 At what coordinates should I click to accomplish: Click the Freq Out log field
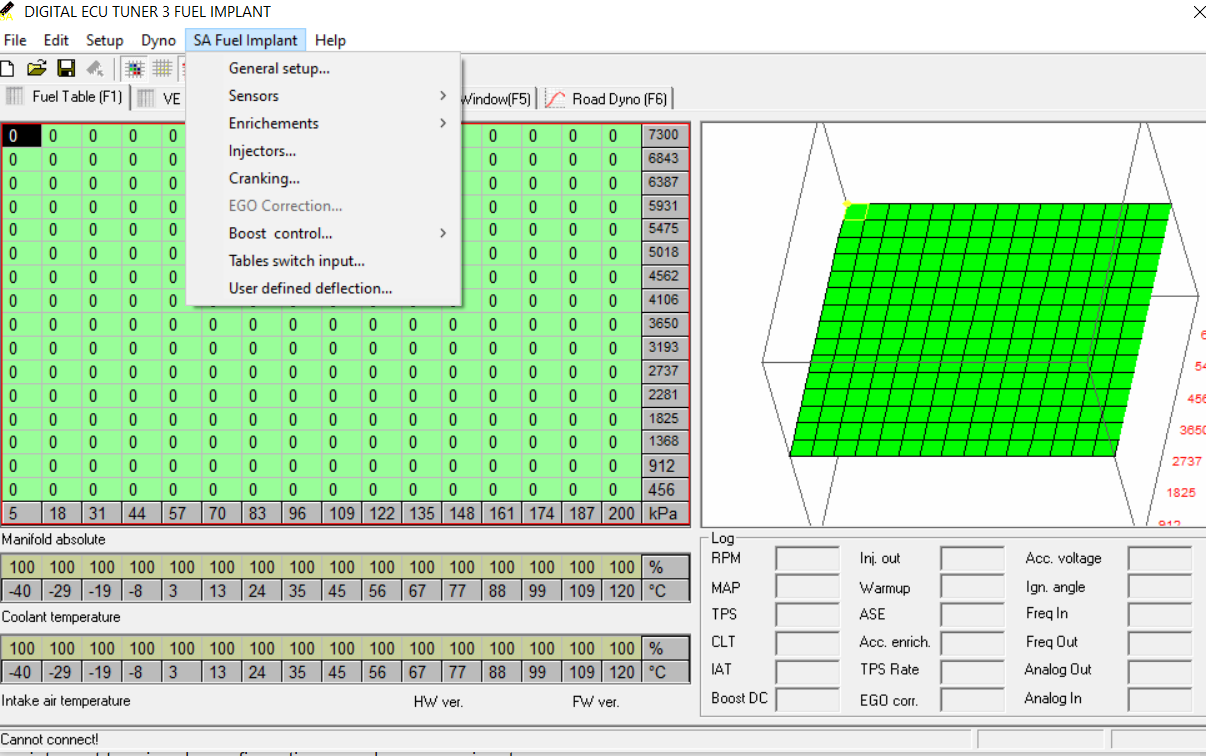pos(1160,643)
